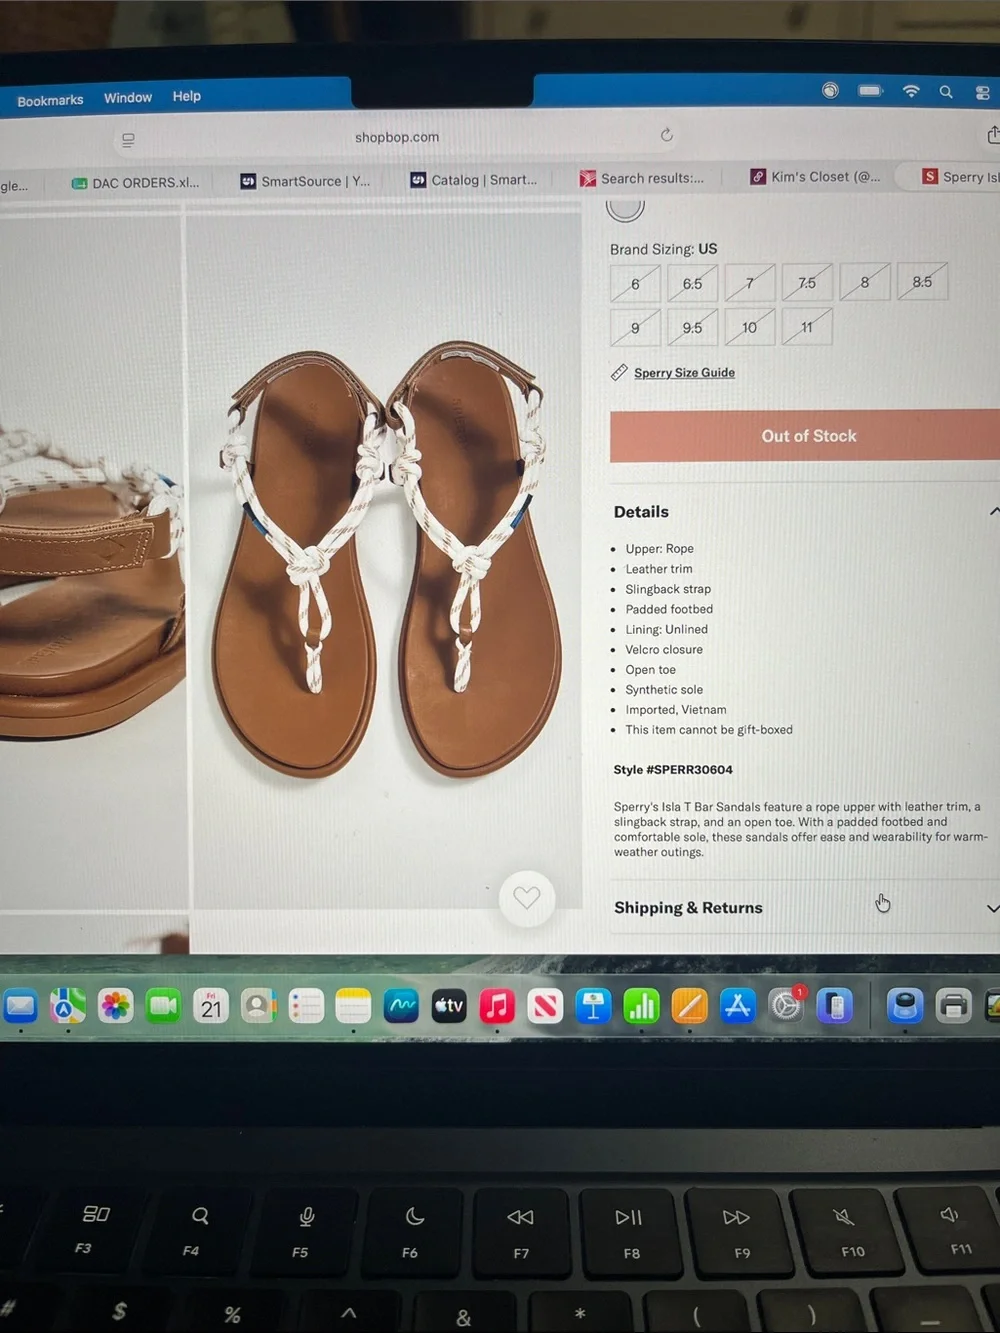Image resolution: width=1000 pixels, height=1333 pixels.
Task: Select size 7.5
Action: pyautogui.click(x=807, y=283)
